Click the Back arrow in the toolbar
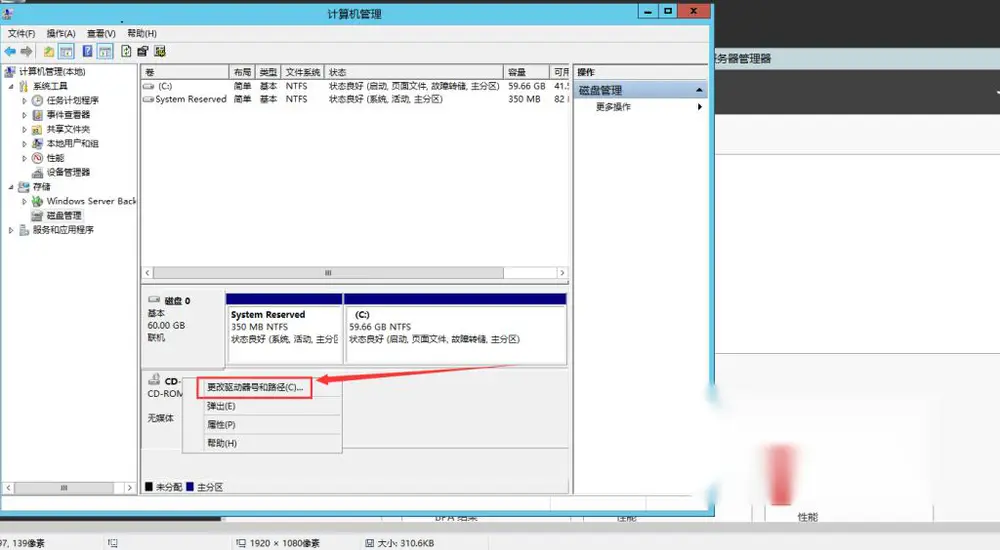This screenshot has width=1000, height=550. (x=10, y=52)
